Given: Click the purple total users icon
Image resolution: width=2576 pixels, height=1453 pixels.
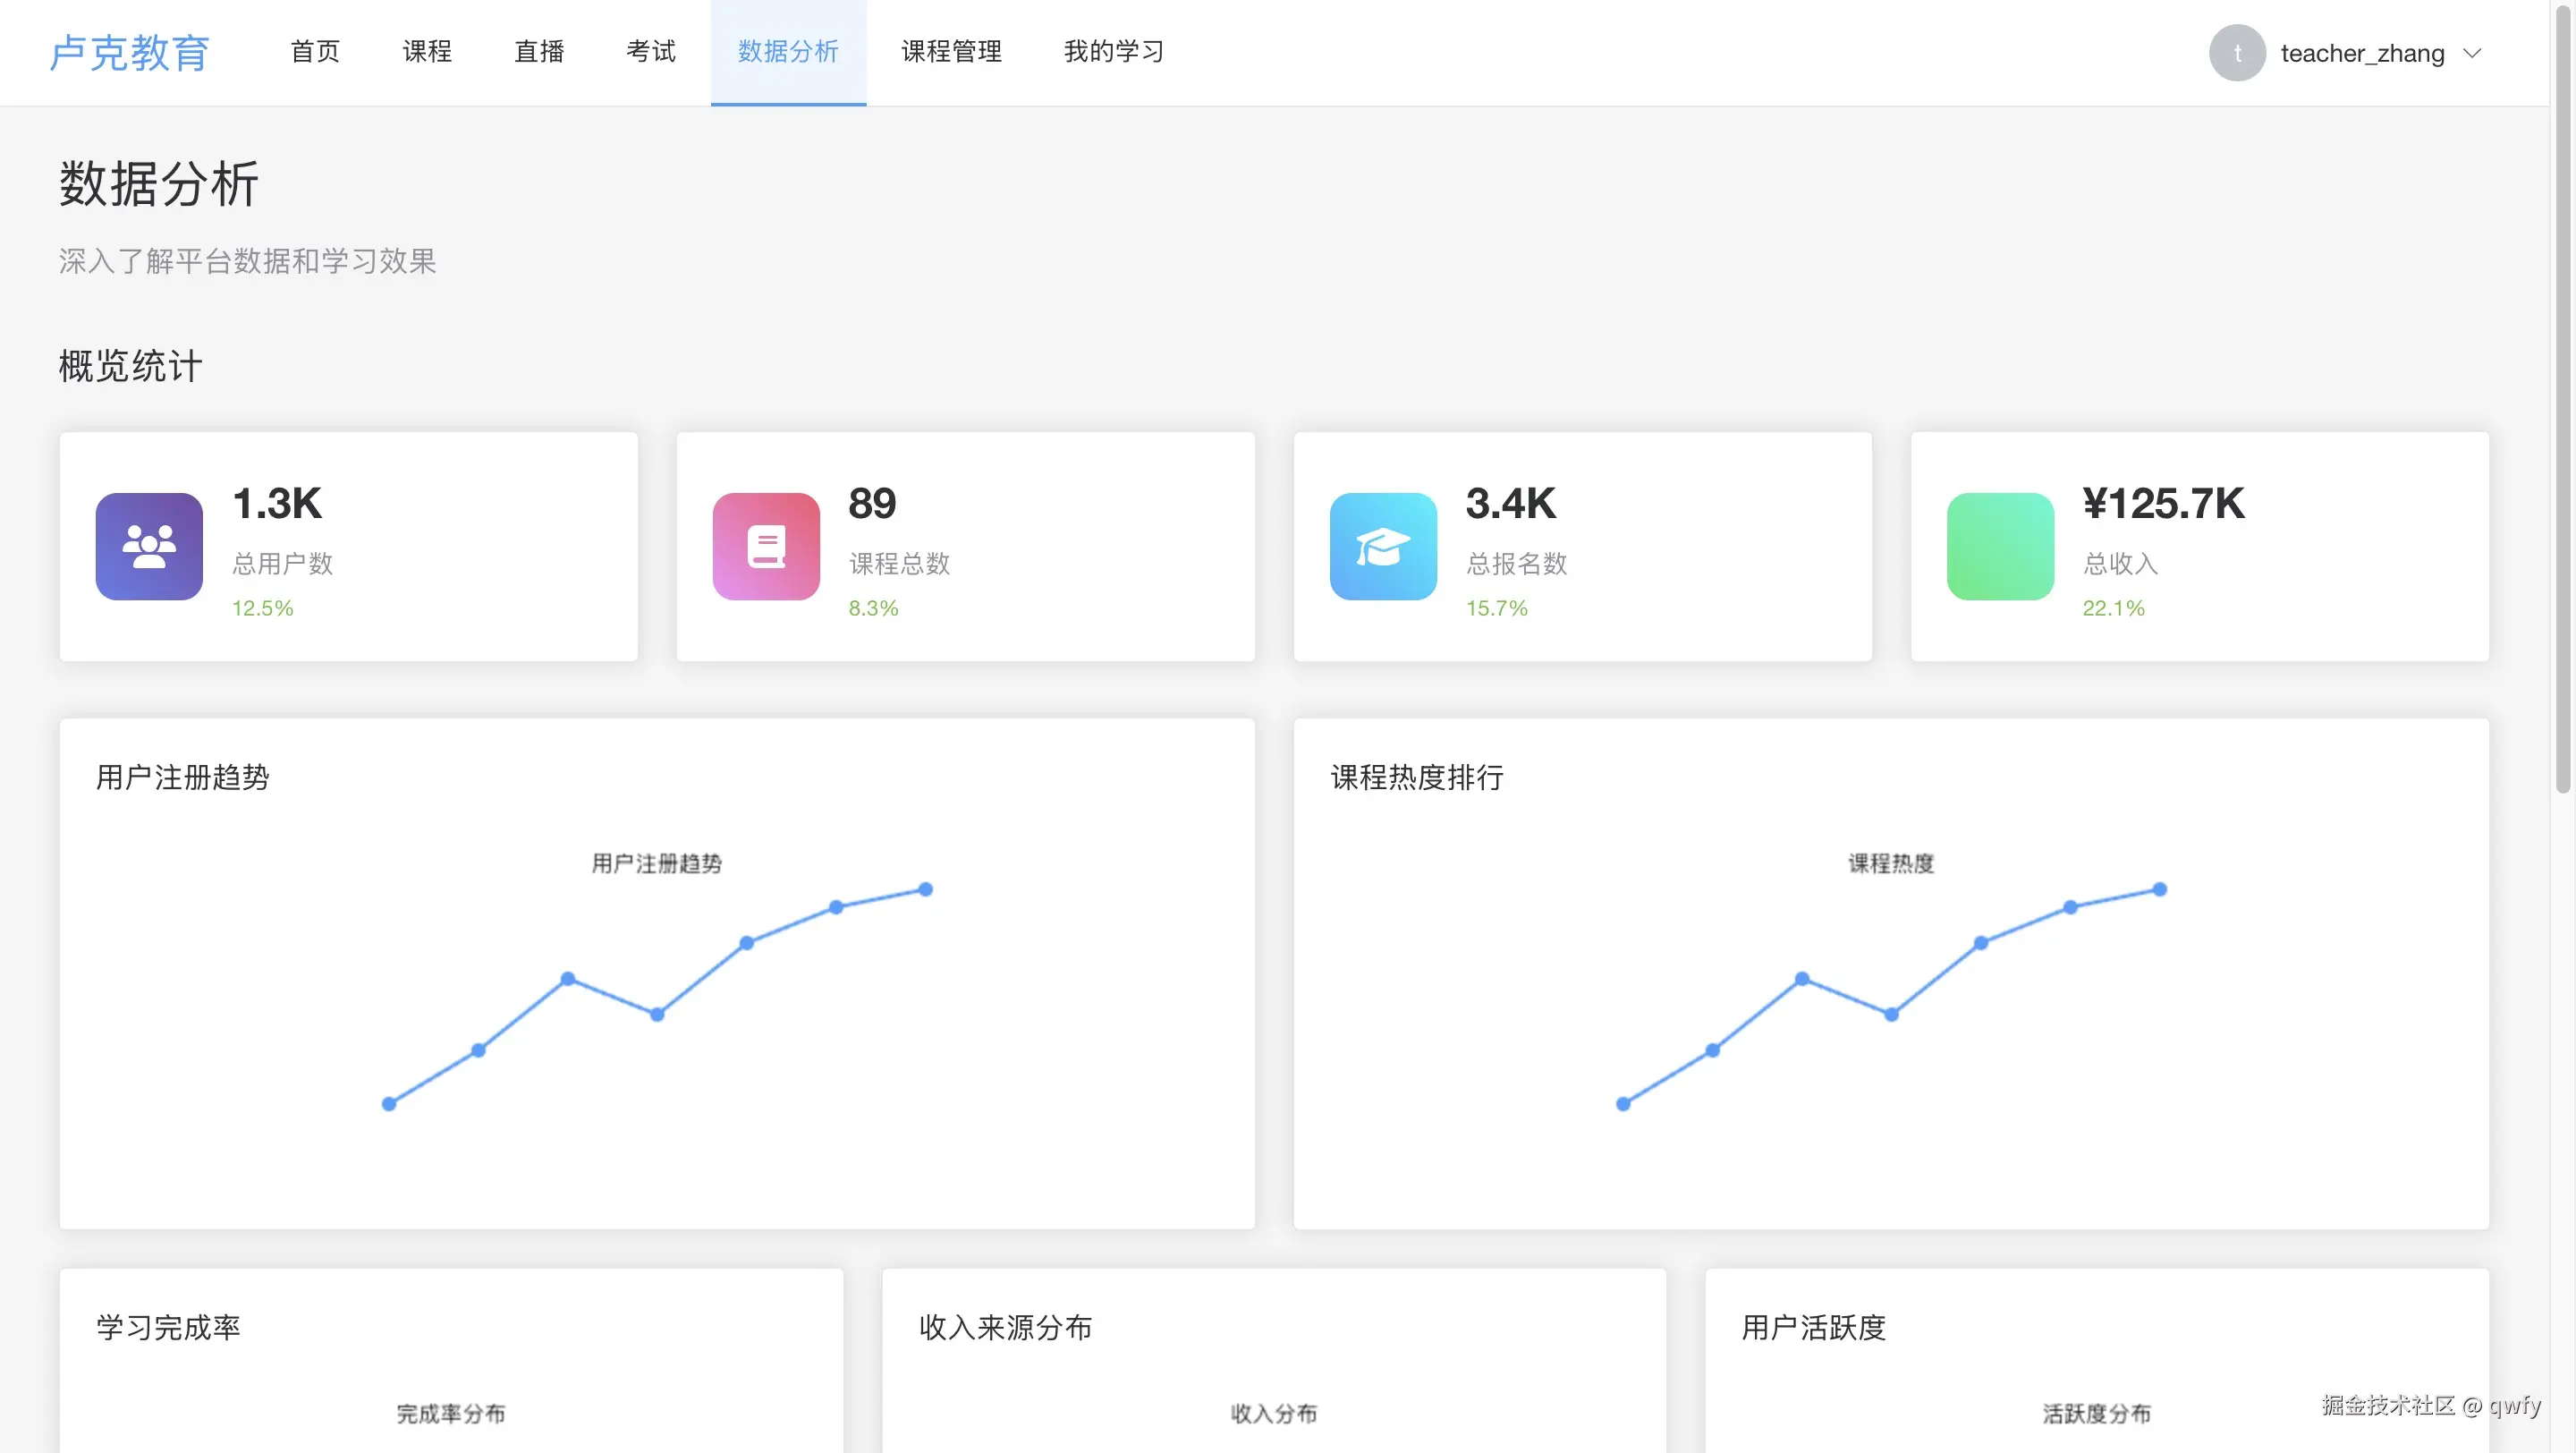Looking at the screenshot, I should [149, 546].
